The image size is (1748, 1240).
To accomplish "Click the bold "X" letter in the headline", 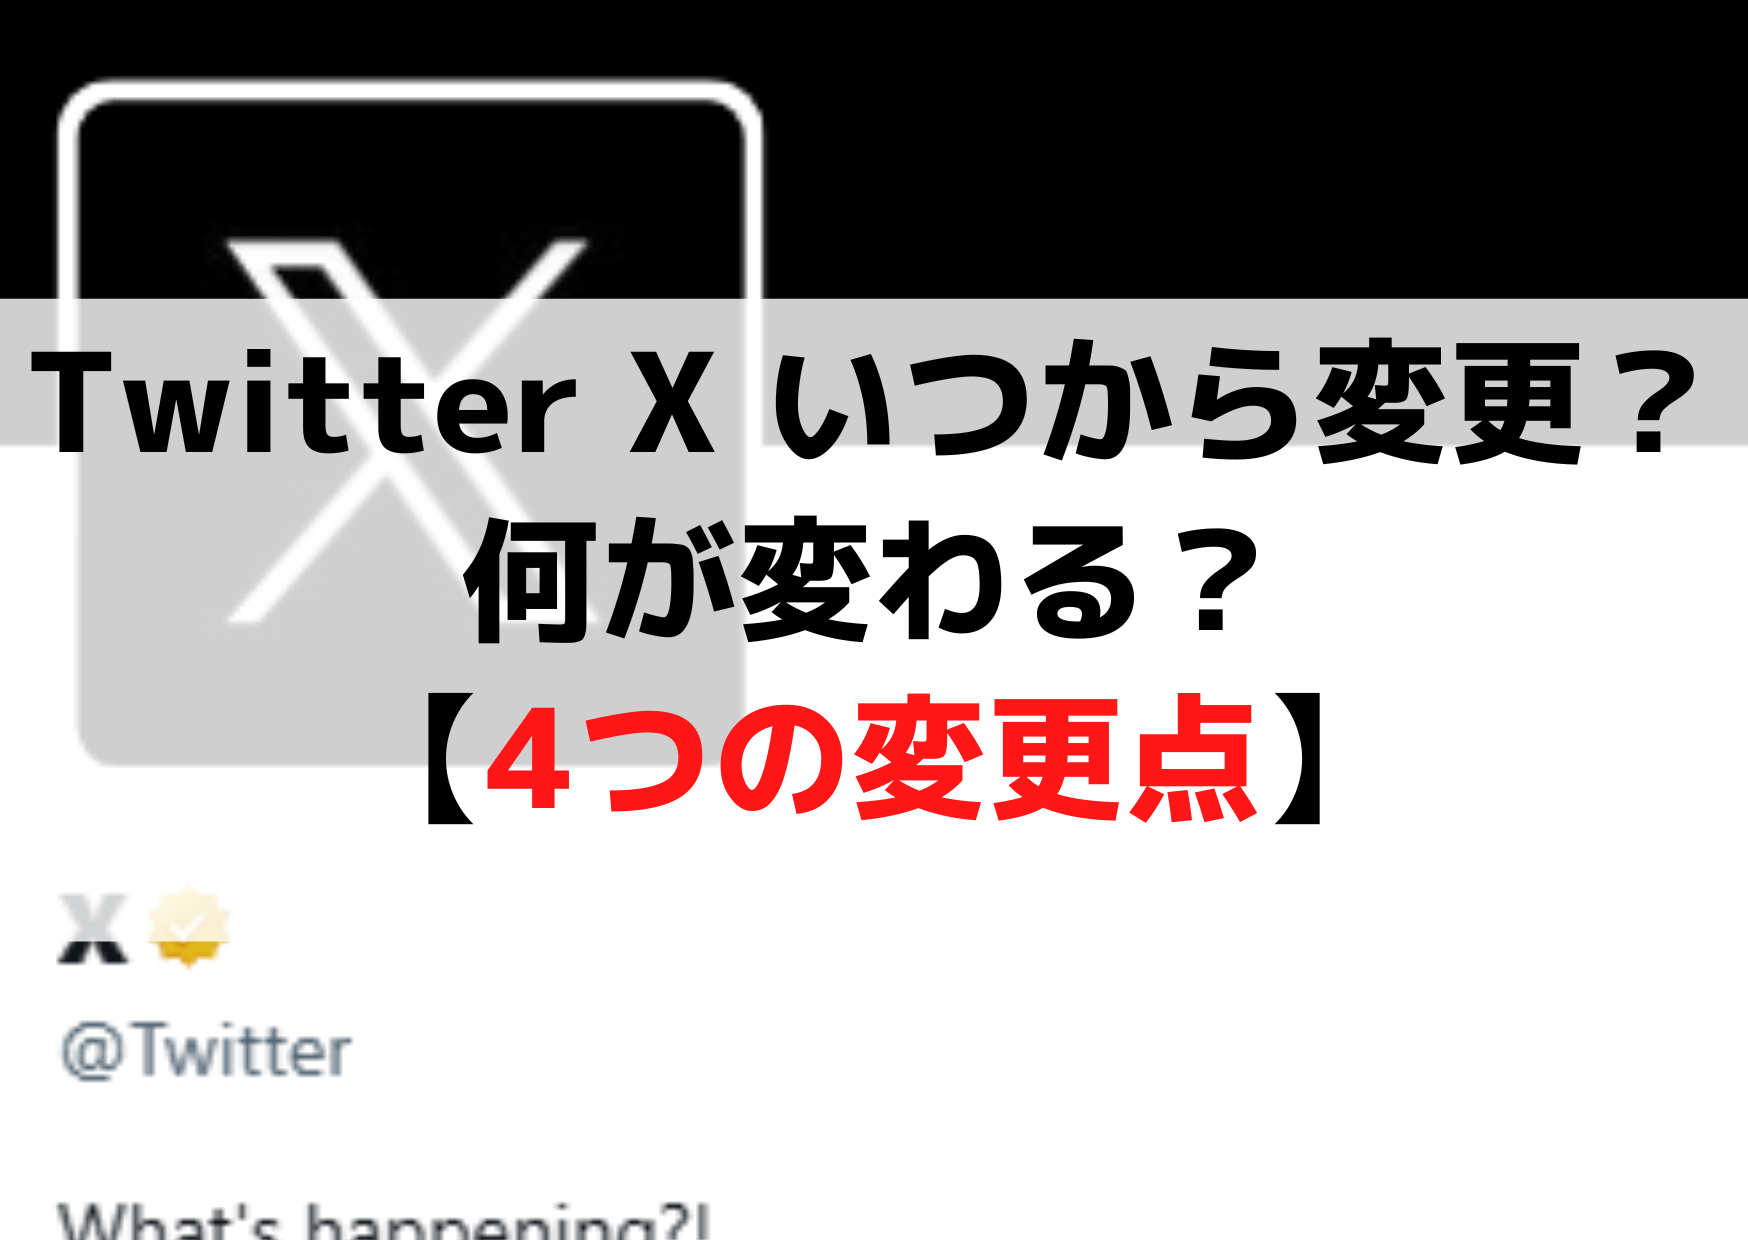I will coord(672,404).
